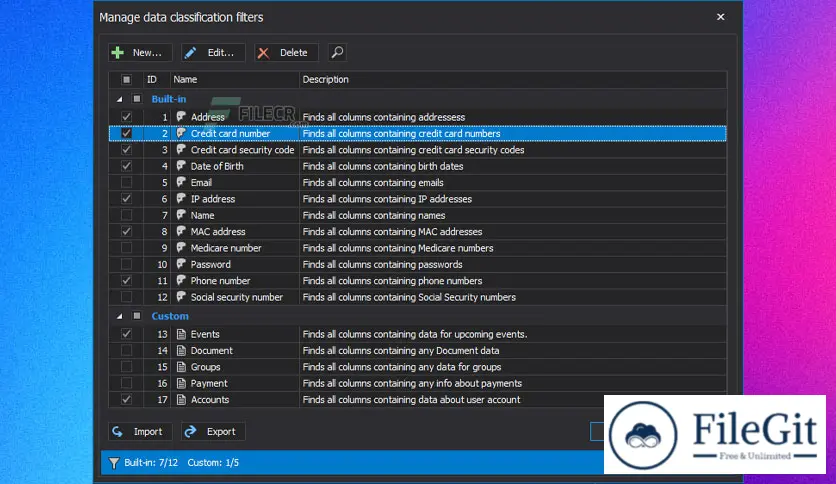The image size is (836, 484).
Task: Click the tag icon beside Credit card security code
Action: 181,149
